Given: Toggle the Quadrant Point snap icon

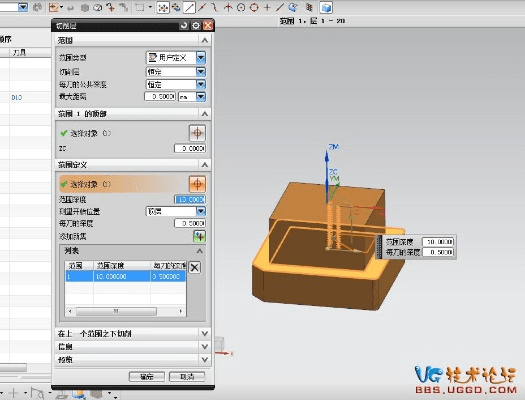Looking at the screenshot, I should pos(254,8).
